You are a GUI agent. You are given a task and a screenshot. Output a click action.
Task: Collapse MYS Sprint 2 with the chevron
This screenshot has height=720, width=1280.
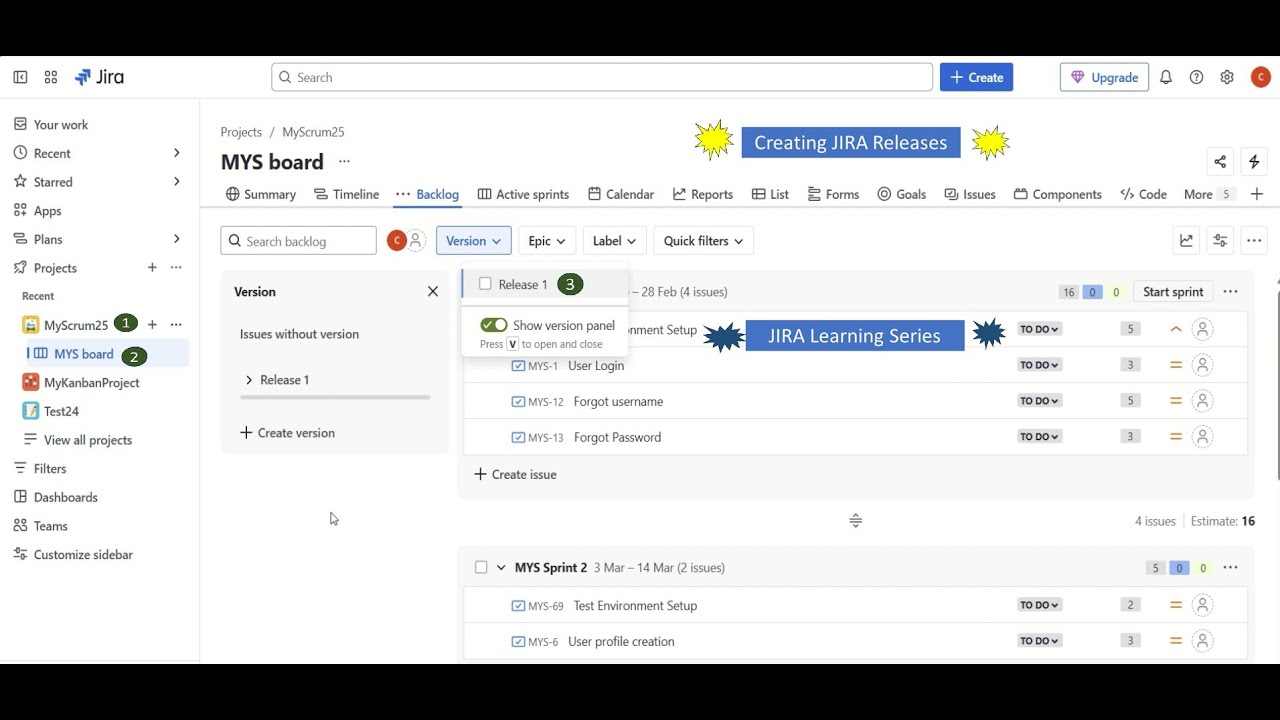pyautogui.click(x=501, y=567)
